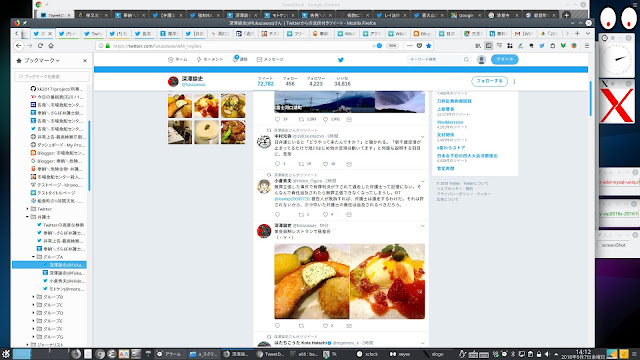Open new tab in the Chrome window behind

(567, 15)
